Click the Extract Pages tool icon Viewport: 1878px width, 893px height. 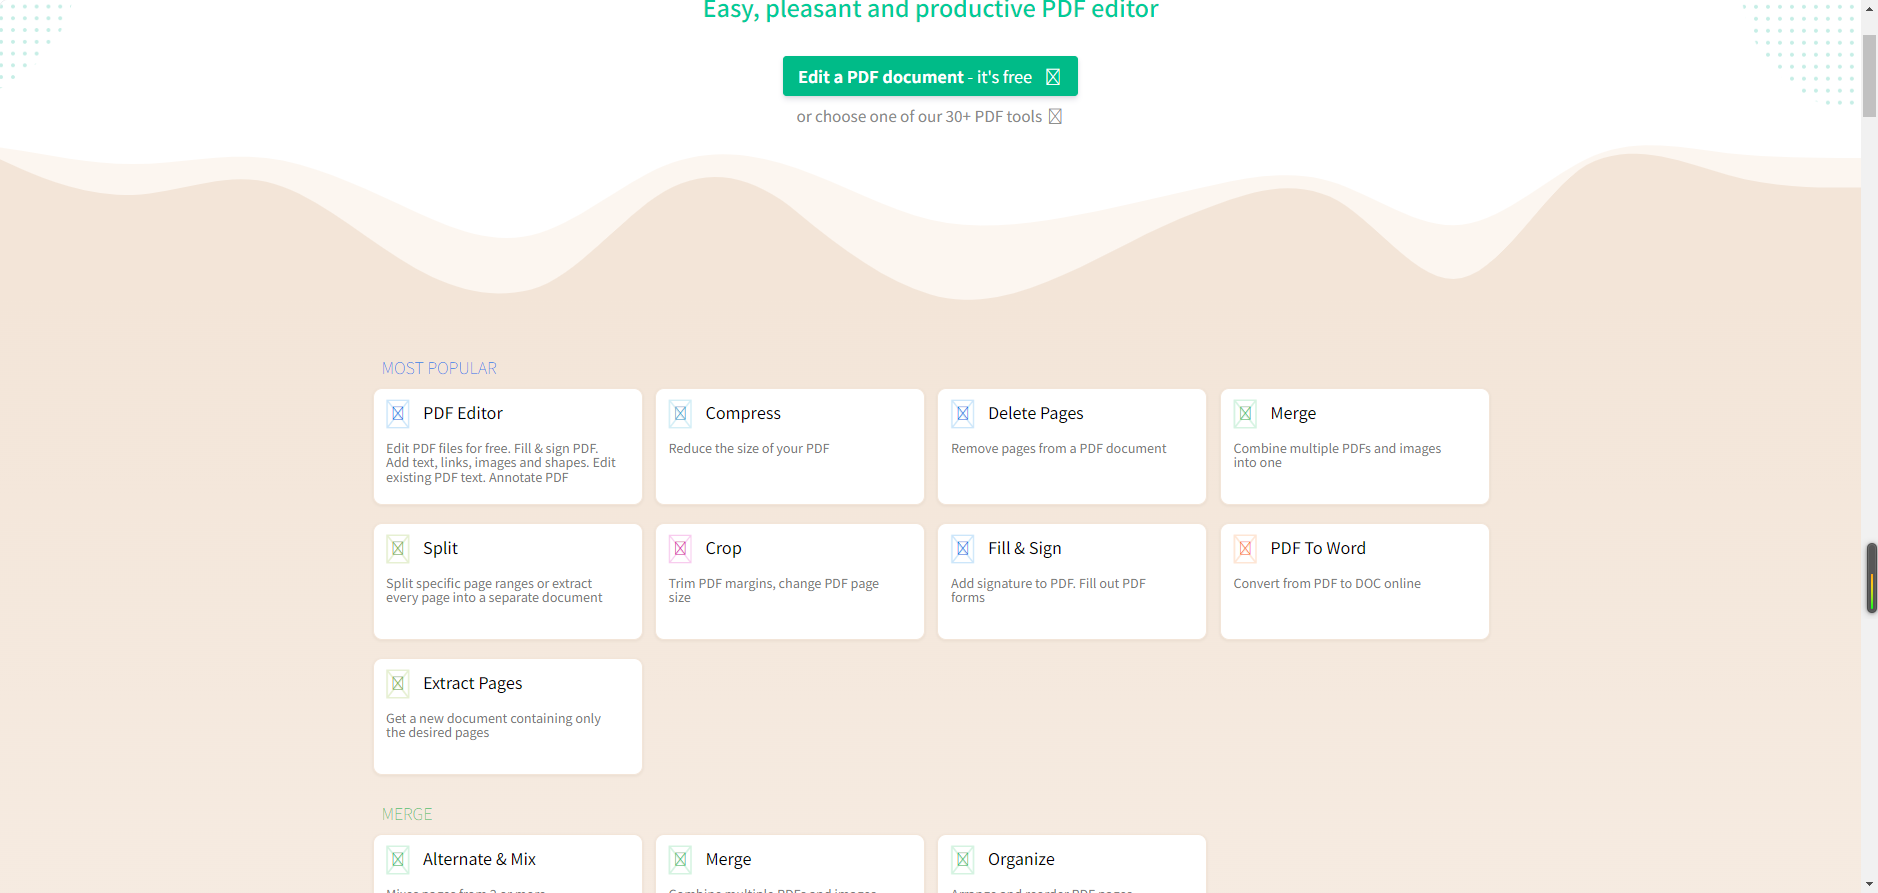pyautogui.click(x=398, y=684)
